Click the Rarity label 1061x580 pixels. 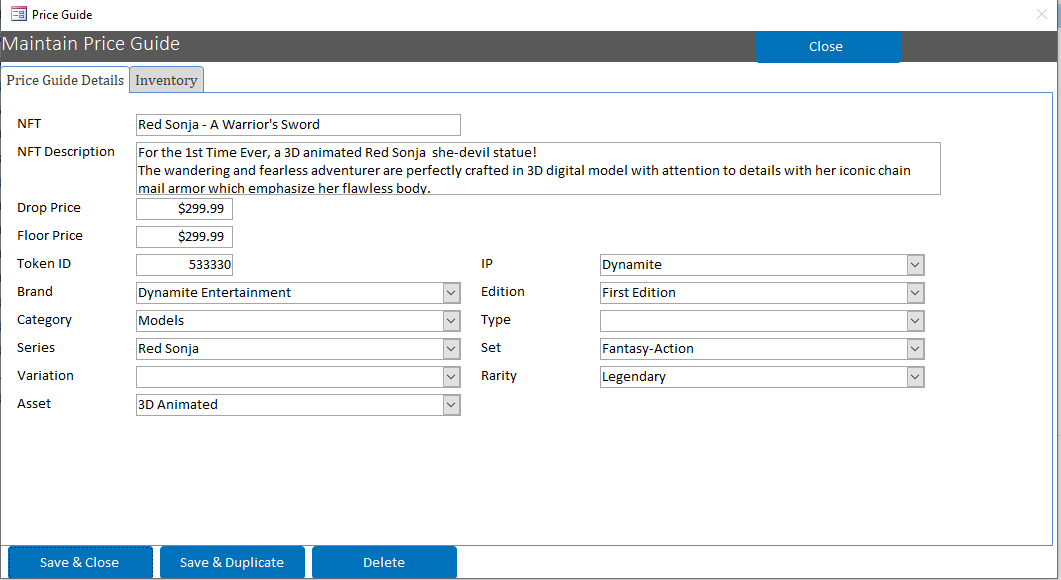coord(499,376)
